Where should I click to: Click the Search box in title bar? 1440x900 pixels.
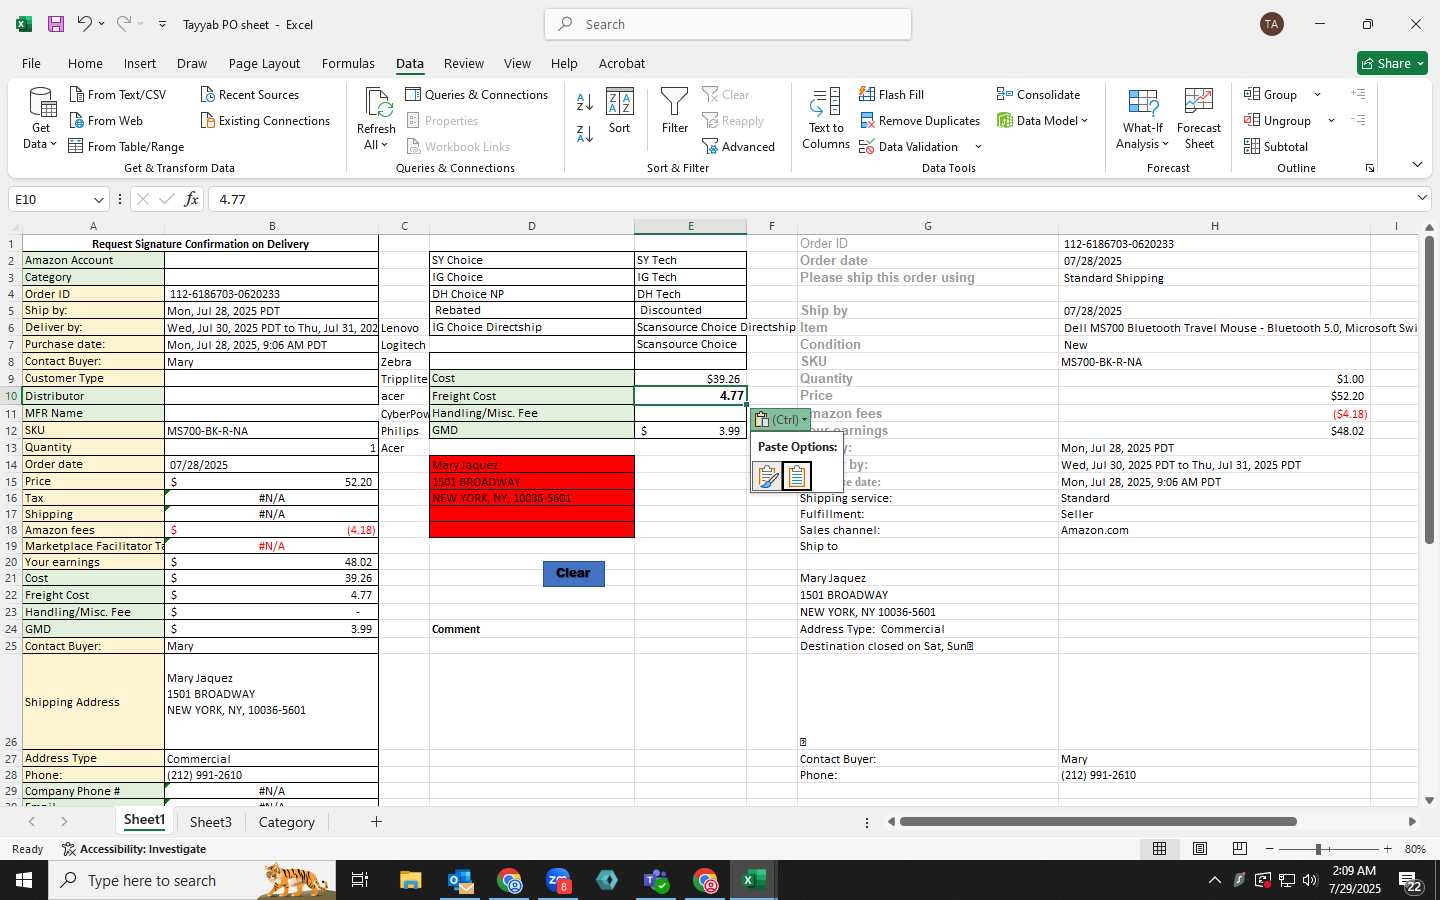(728, 24)
